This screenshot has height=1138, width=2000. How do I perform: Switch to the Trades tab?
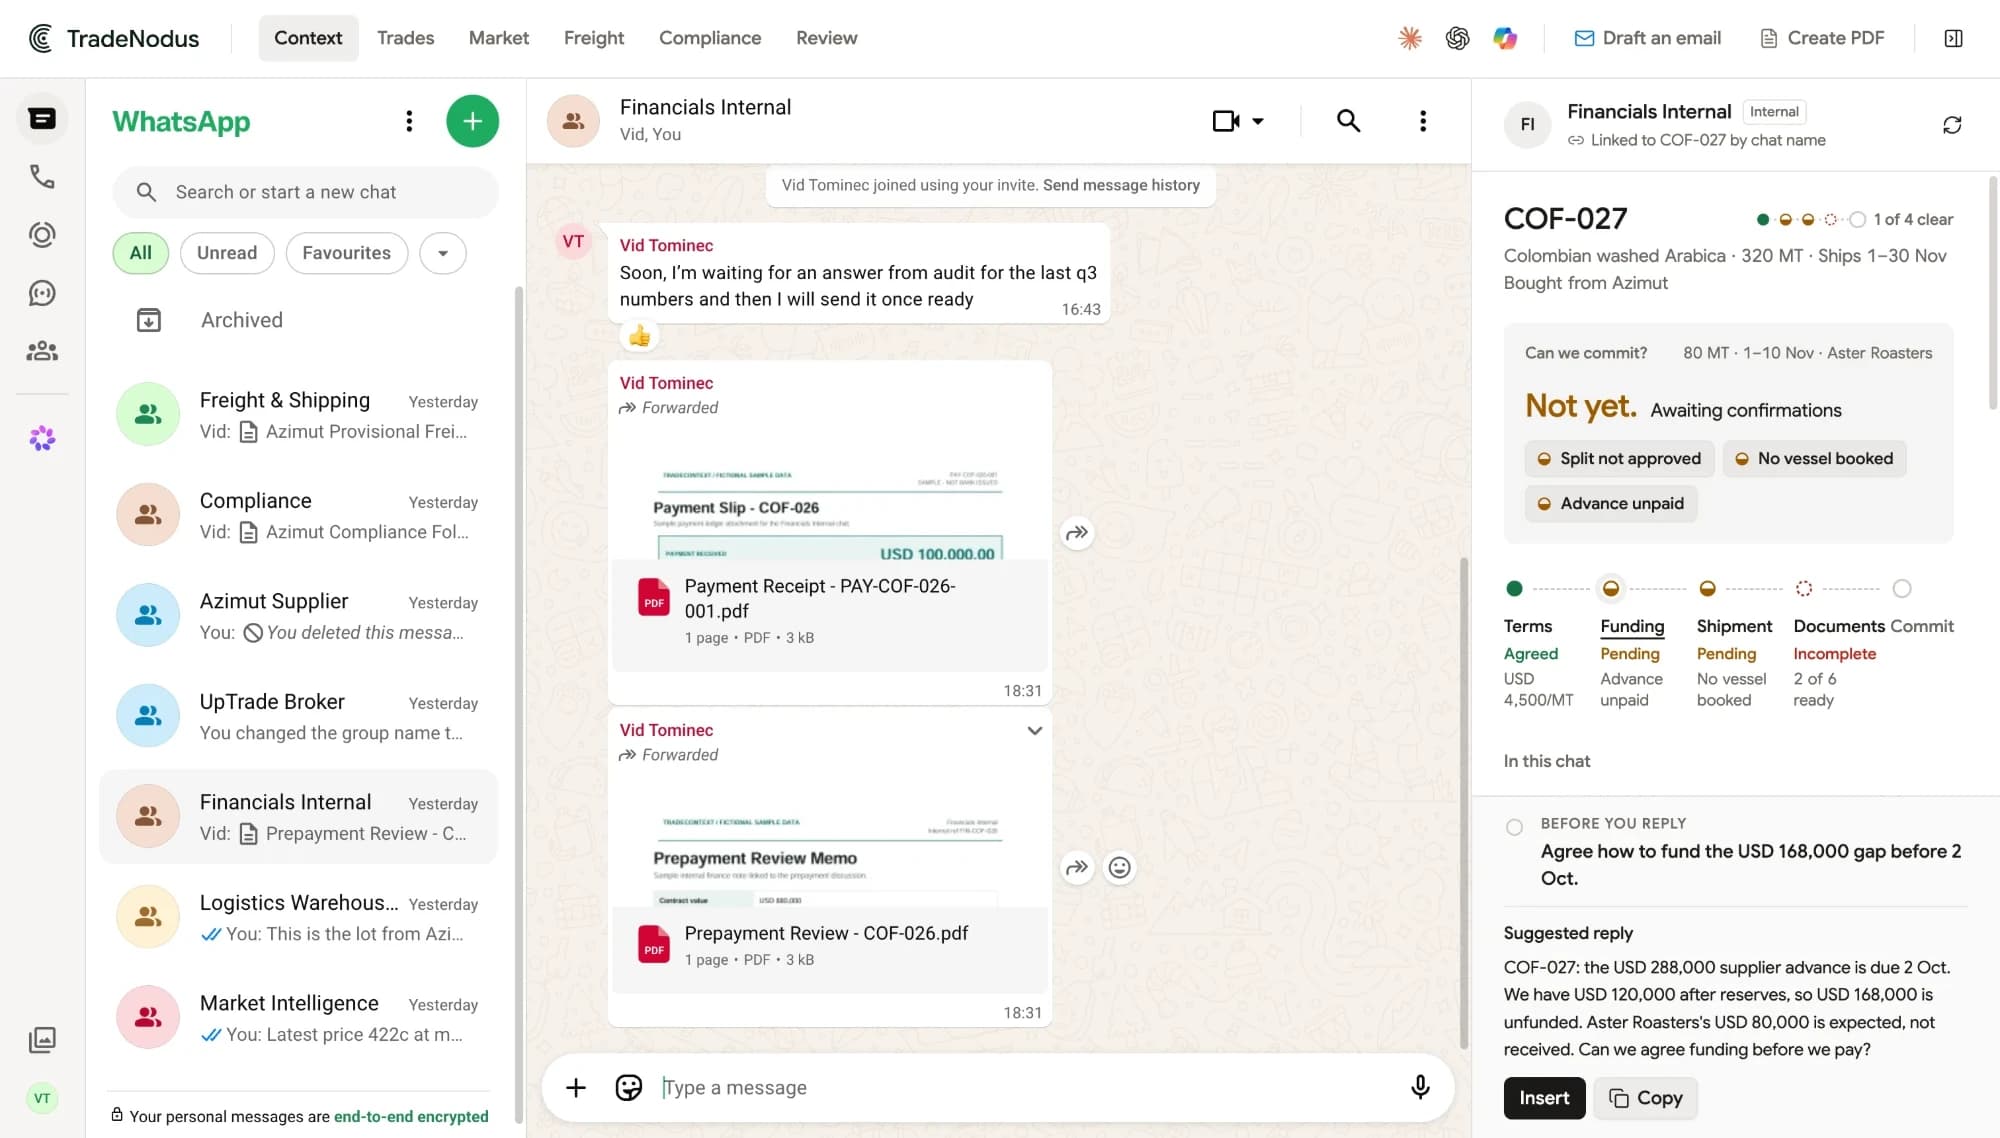pos(405,38)
